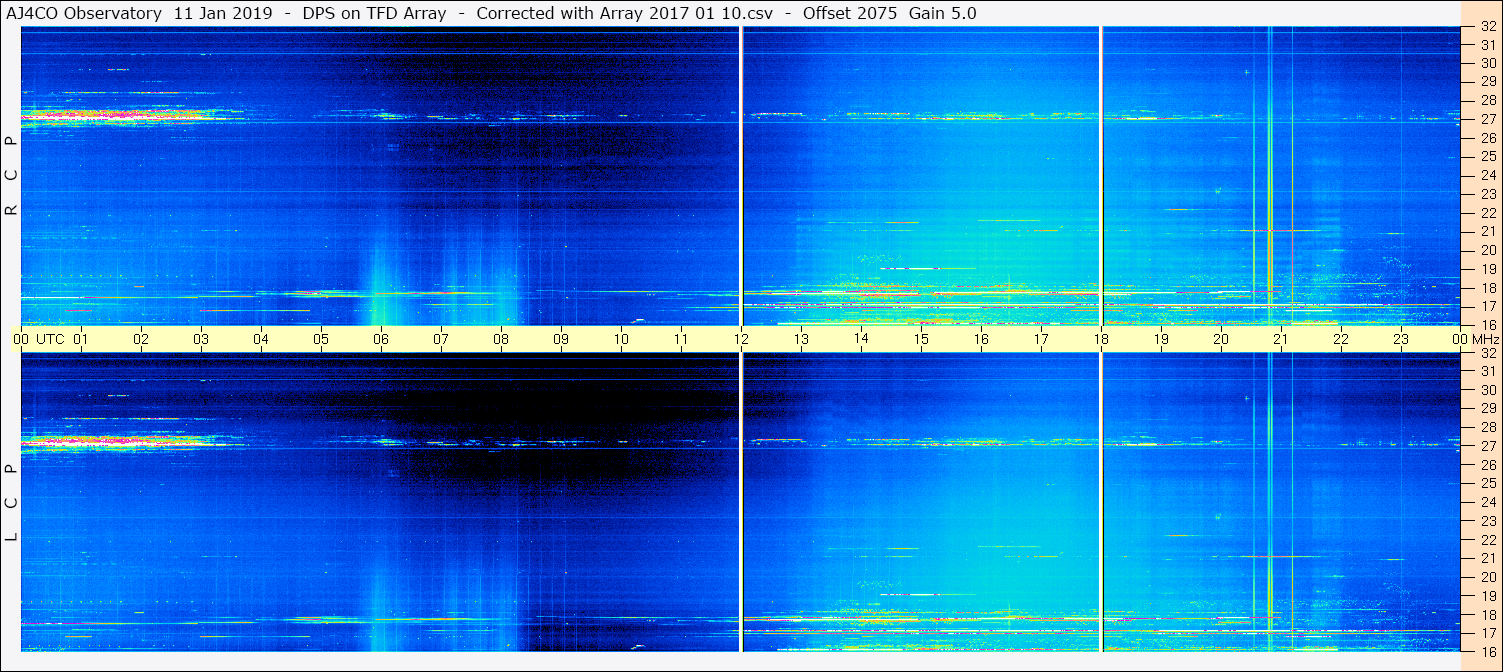Click the 18 hour label on time axis

[1101, 339]
